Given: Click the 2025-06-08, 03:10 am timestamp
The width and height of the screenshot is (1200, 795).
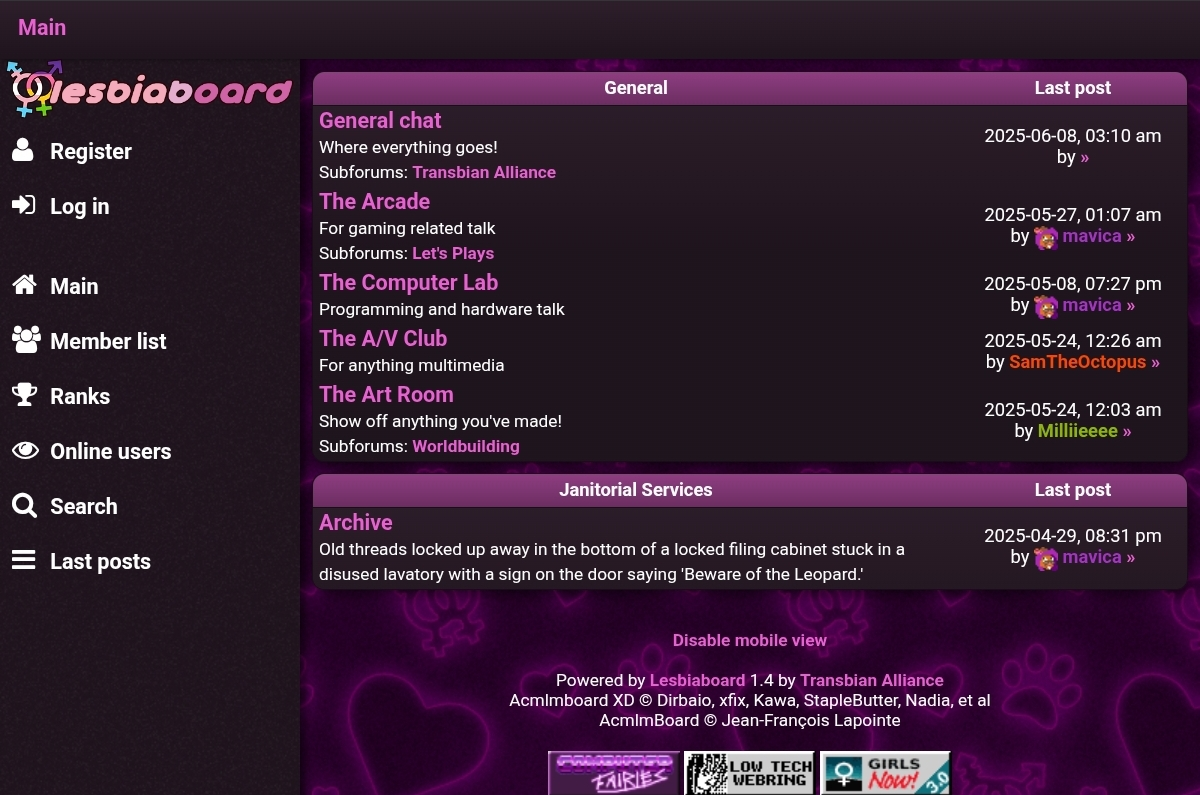Looking at the screenshot, I should pyautogui.click(x=1073, y=136).
